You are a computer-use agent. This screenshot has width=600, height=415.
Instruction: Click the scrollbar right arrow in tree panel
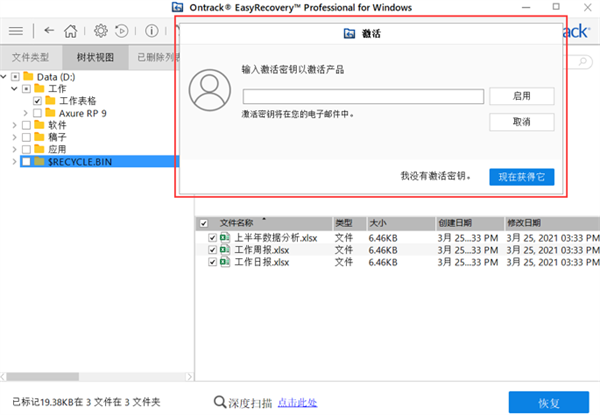tap(189, 377)
